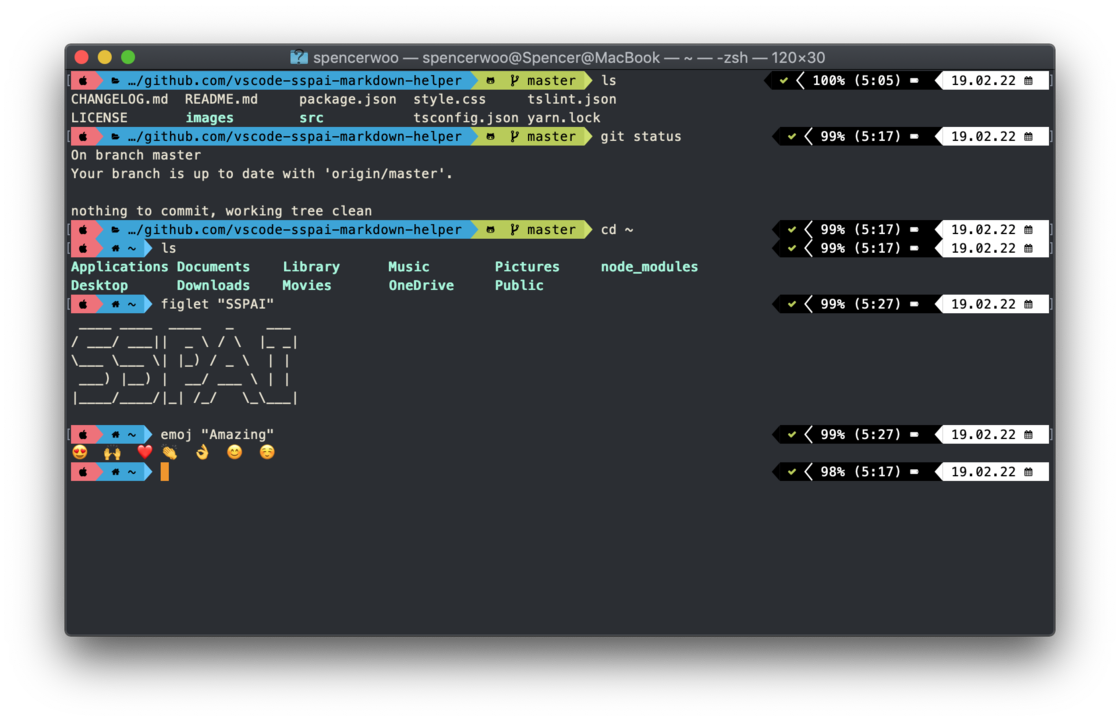Click the battery icon in the right prompt

[914, 80]
